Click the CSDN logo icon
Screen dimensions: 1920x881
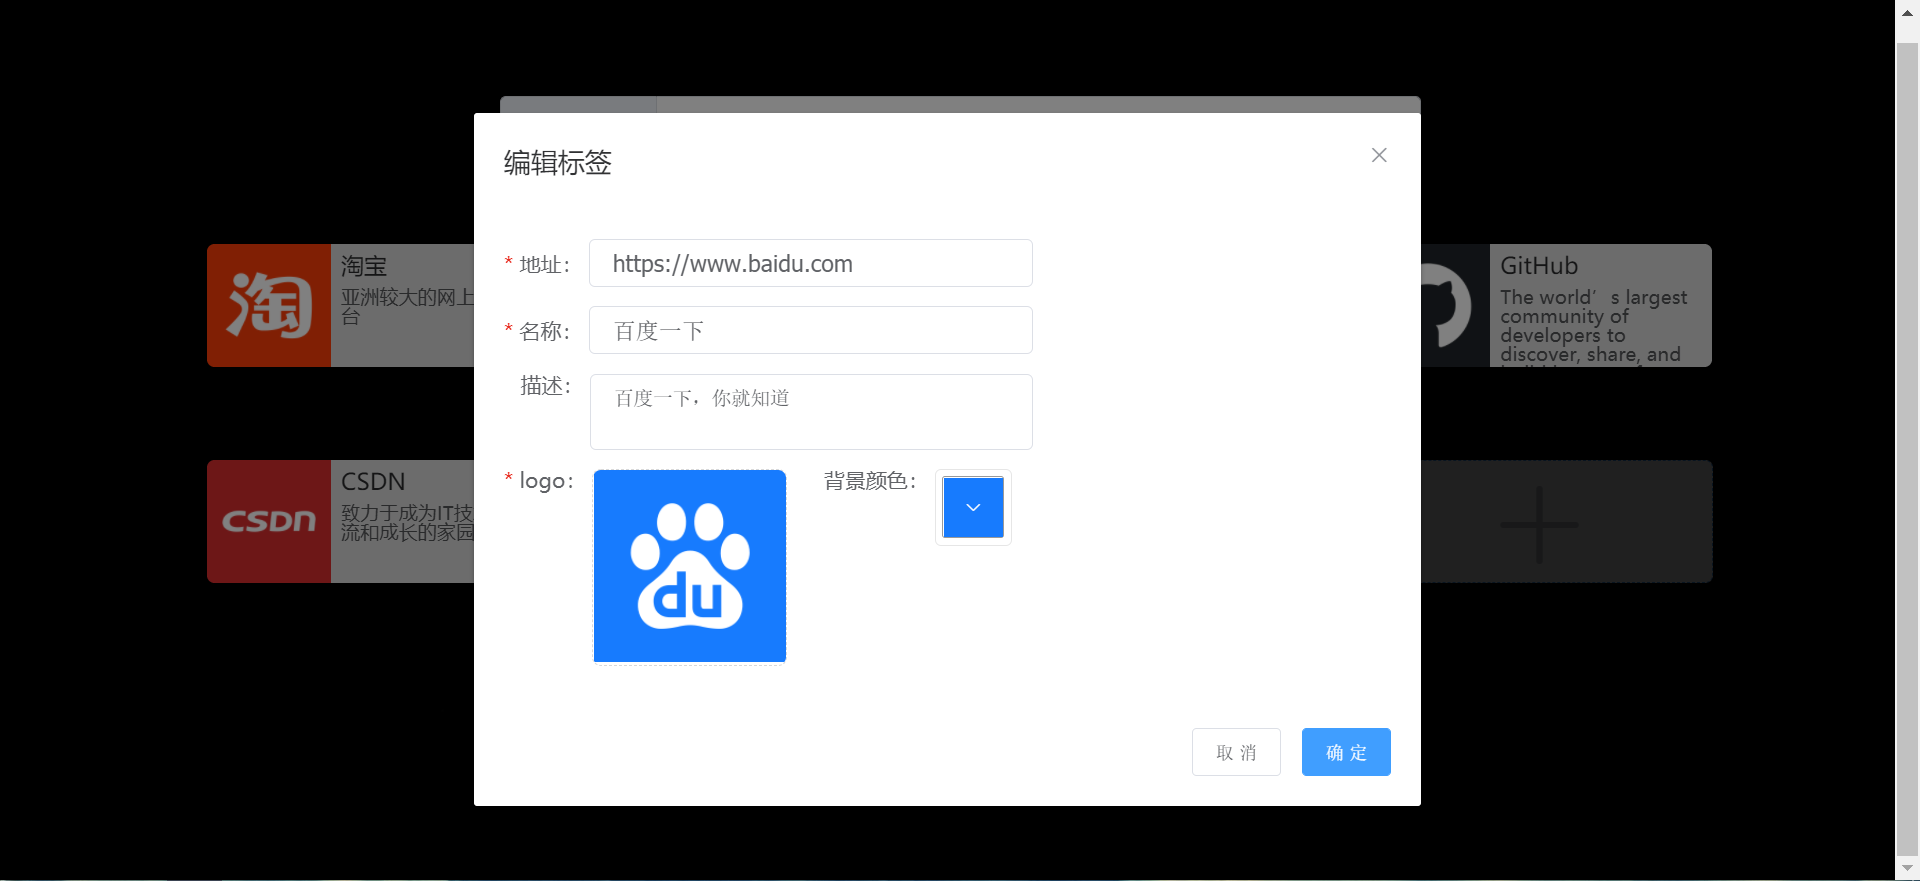point(269,521)
